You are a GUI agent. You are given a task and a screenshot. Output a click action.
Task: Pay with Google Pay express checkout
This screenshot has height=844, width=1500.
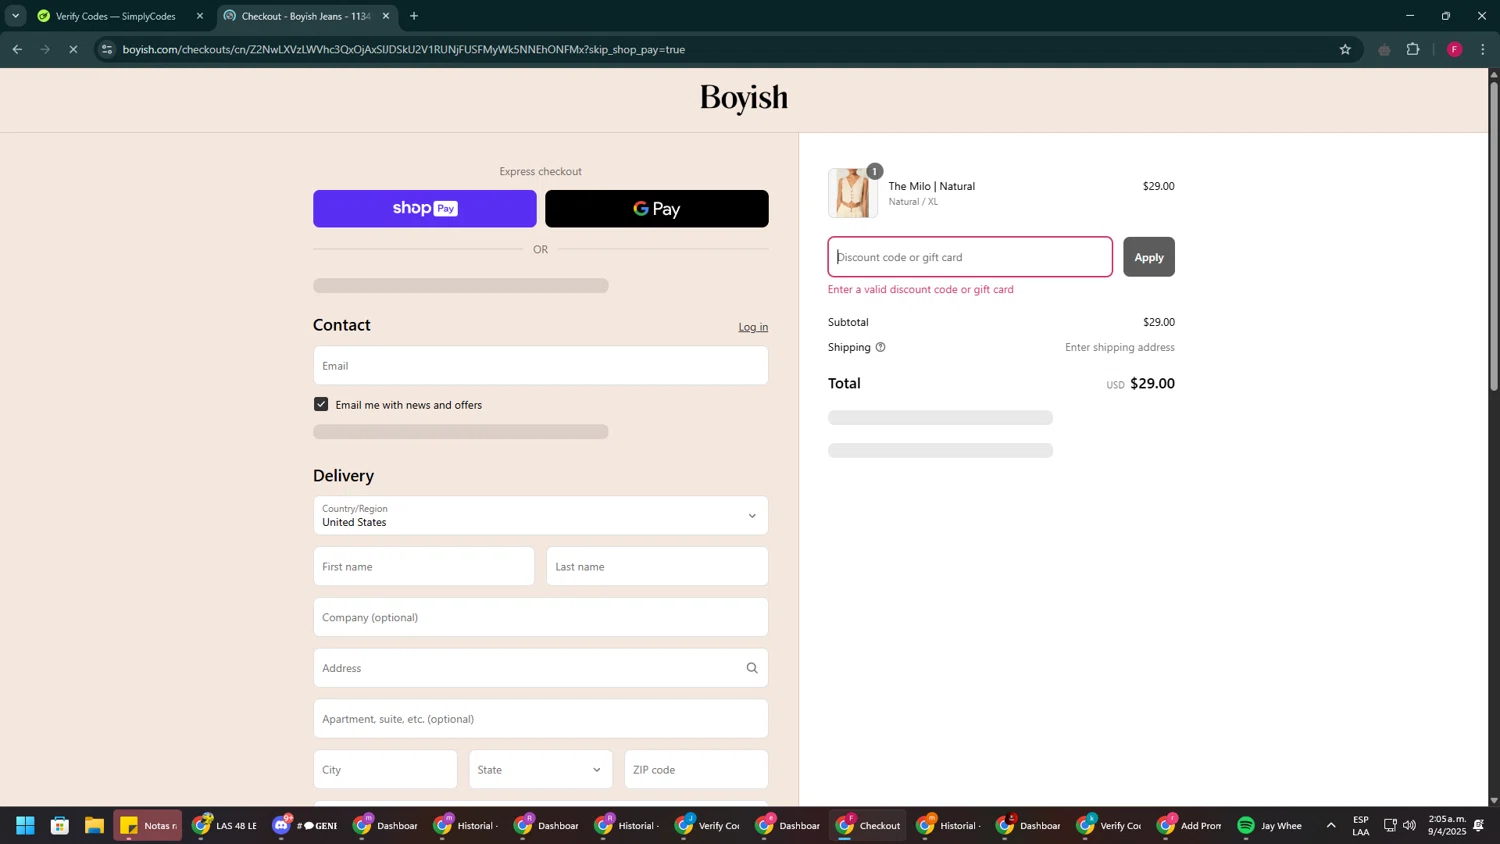(657, 209)
